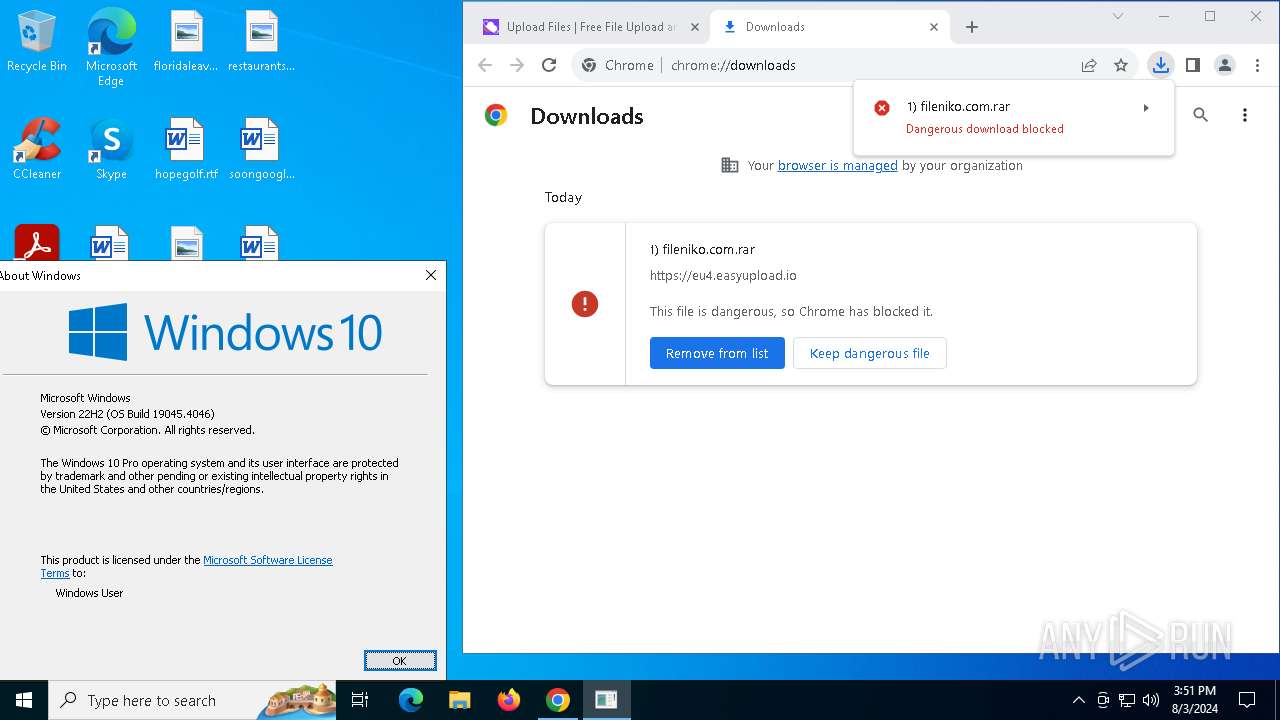The image size is (1280, 720).
Task: Select the restaurants... image file on desktop
Action: (261, 41)
